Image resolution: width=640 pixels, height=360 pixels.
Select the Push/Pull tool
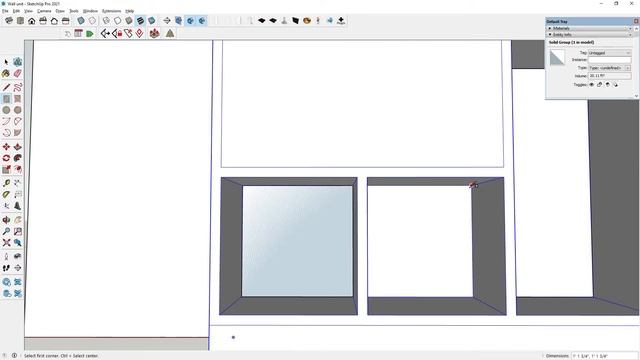pyautogui.click(x=18, y=147)
